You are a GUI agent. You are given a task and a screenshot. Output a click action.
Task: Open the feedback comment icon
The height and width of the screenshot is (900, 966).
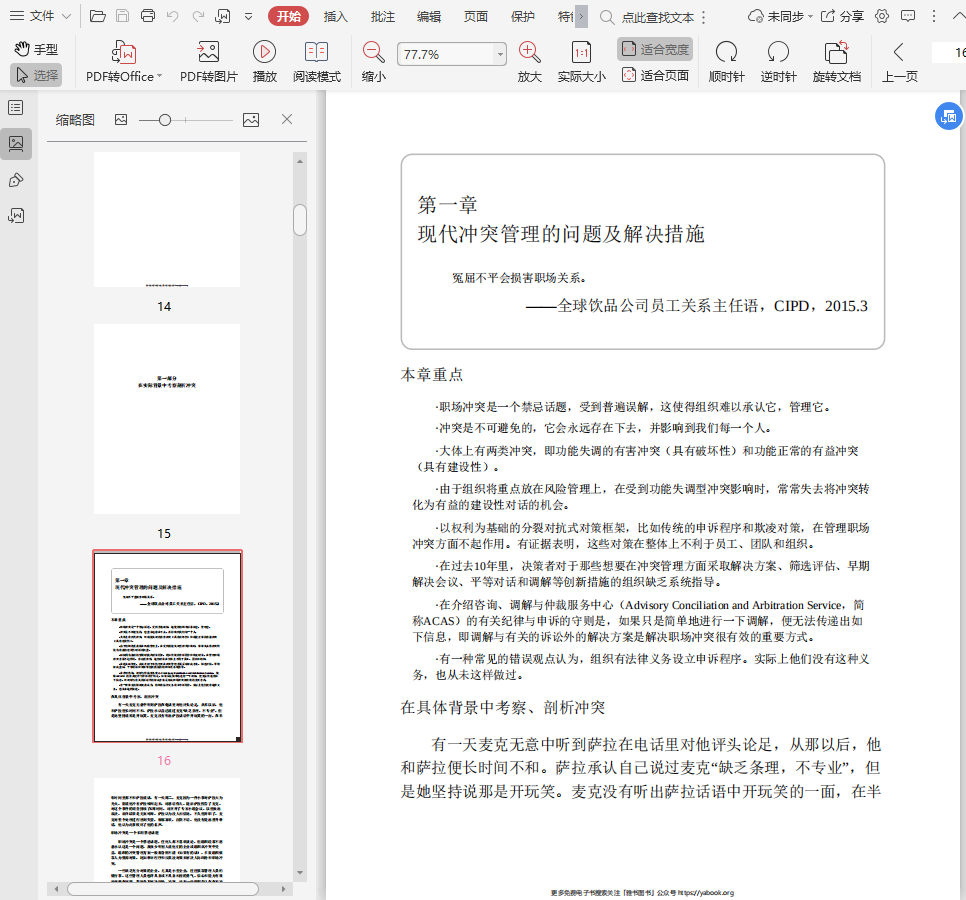(907, 16)
